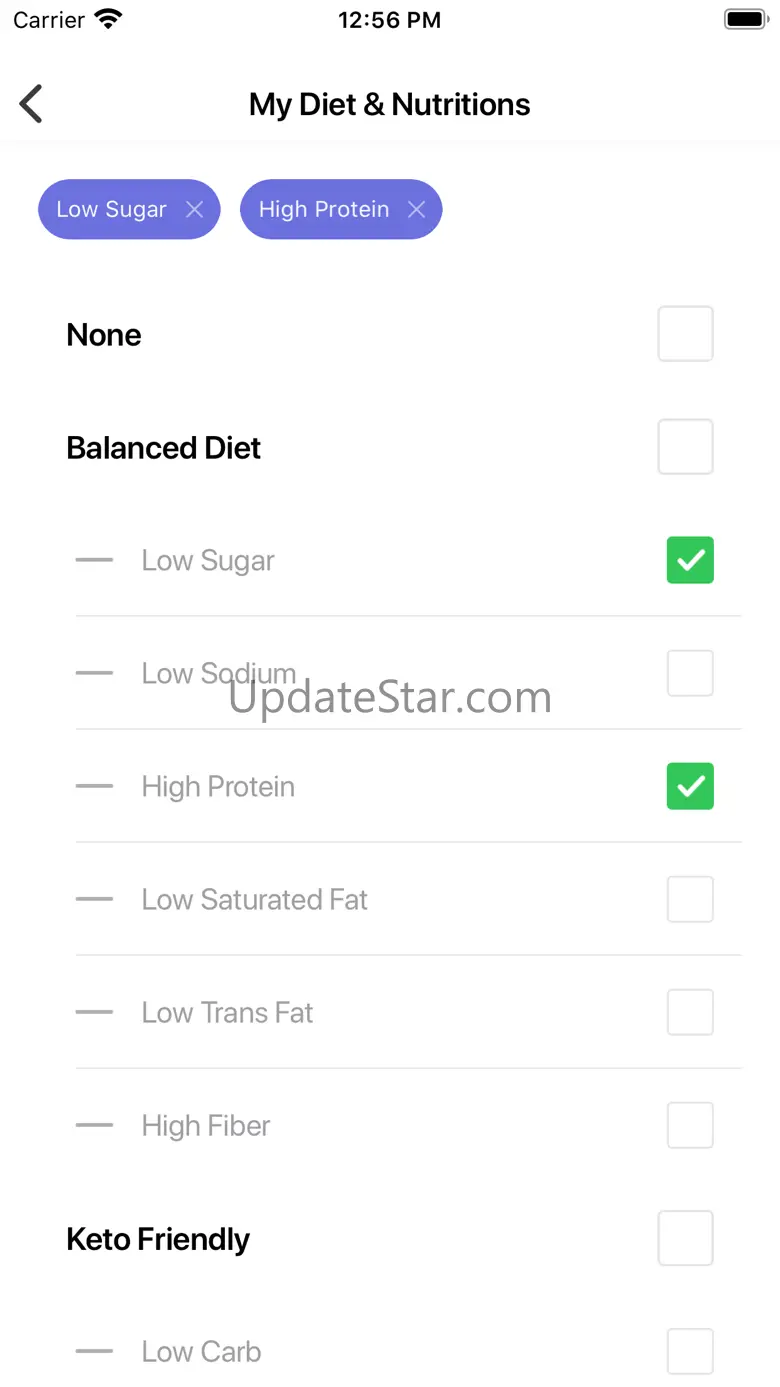
Task: Tick the Low Carb checkbox
Action: (690, 1351)
